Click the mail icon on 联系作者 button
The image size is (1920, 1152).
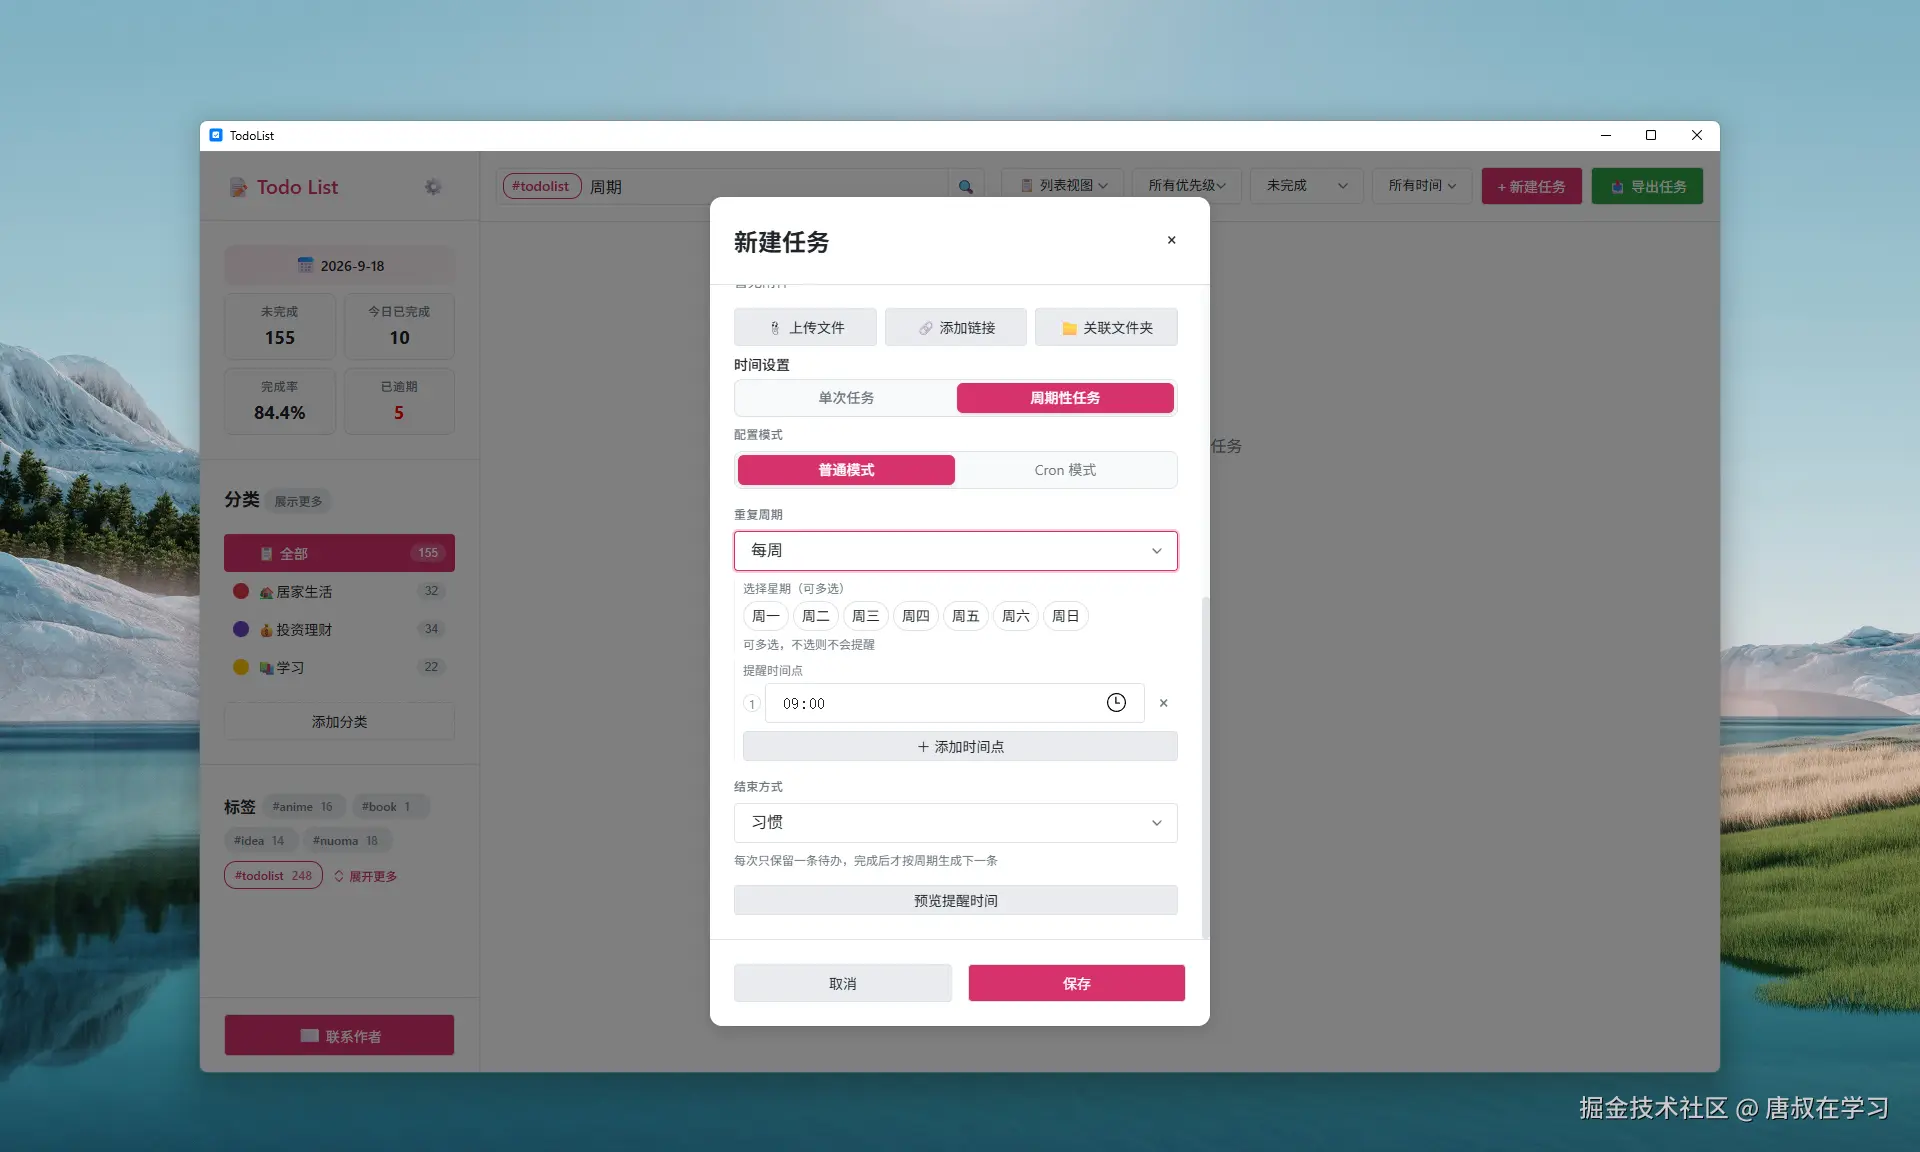point(310,1036)
